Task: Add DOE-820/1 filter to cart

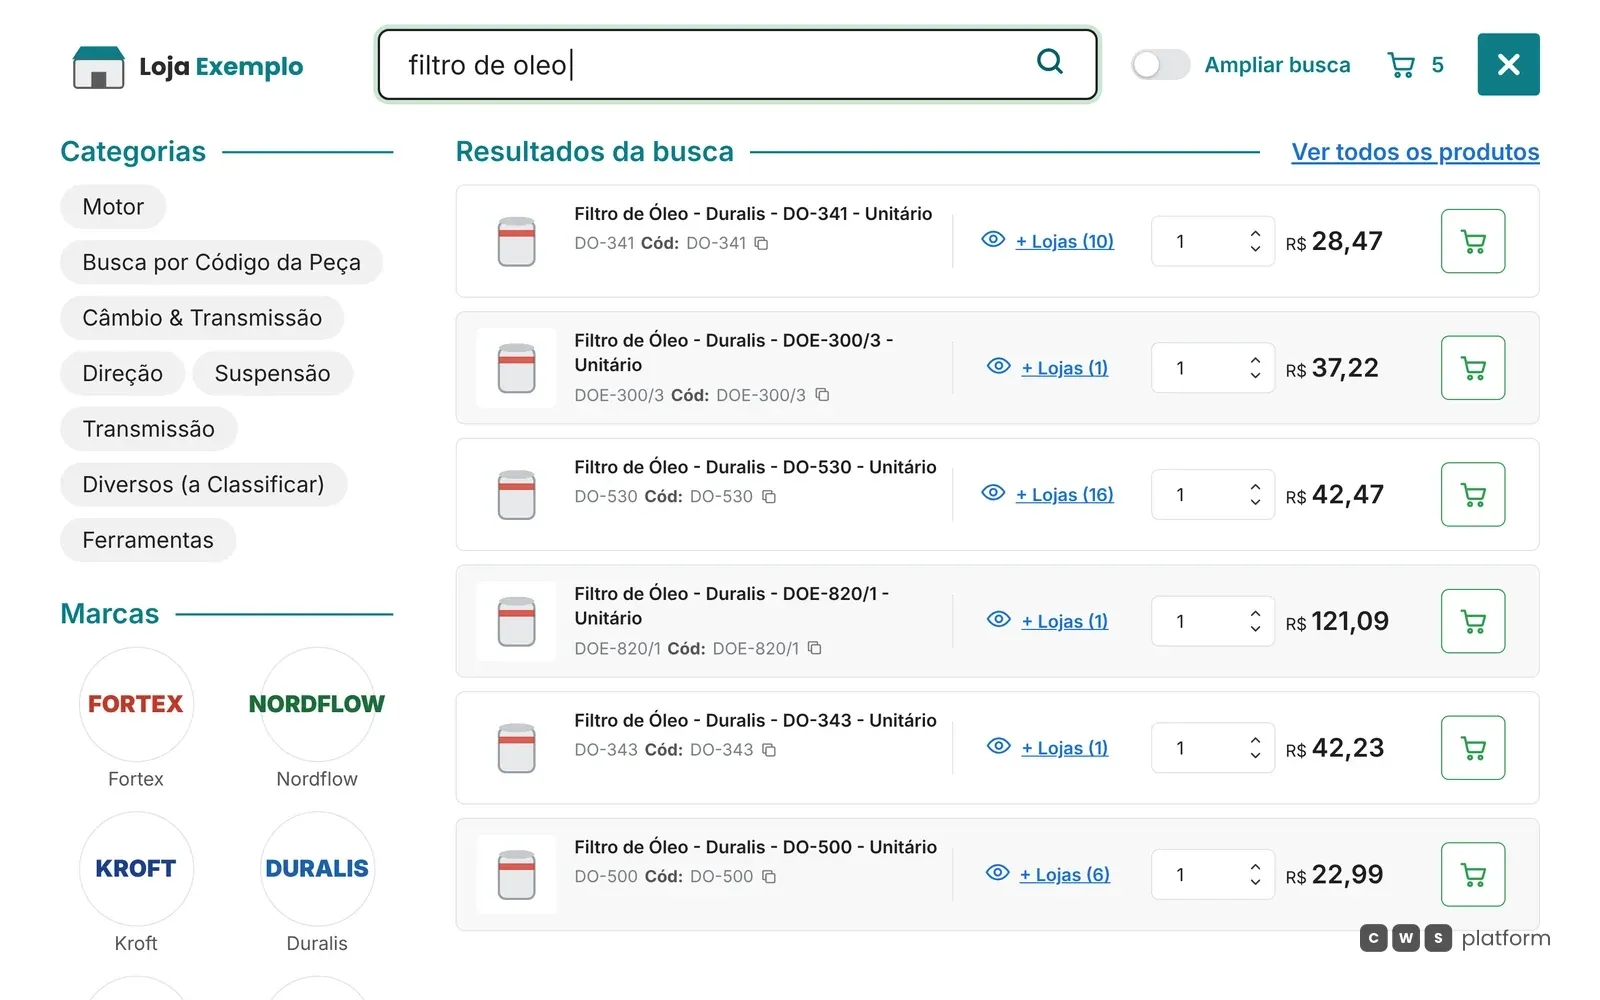Action: tap(1472, 621)
